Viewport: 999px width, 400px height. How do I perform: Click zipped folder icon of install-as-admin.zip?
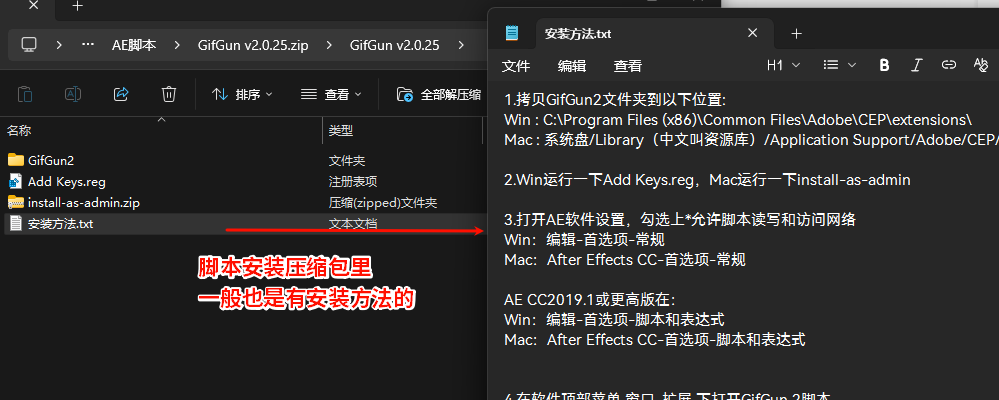point(16,202)
